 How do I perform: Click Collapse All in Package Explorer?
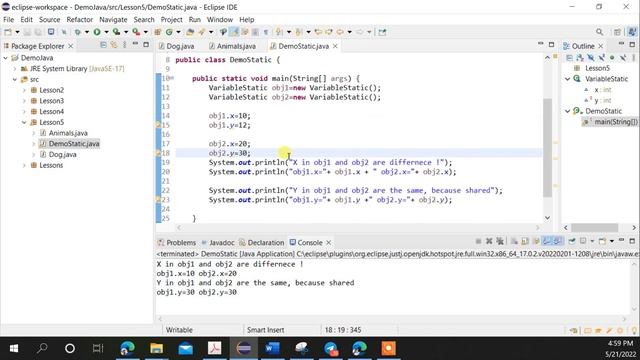[103, 45]
